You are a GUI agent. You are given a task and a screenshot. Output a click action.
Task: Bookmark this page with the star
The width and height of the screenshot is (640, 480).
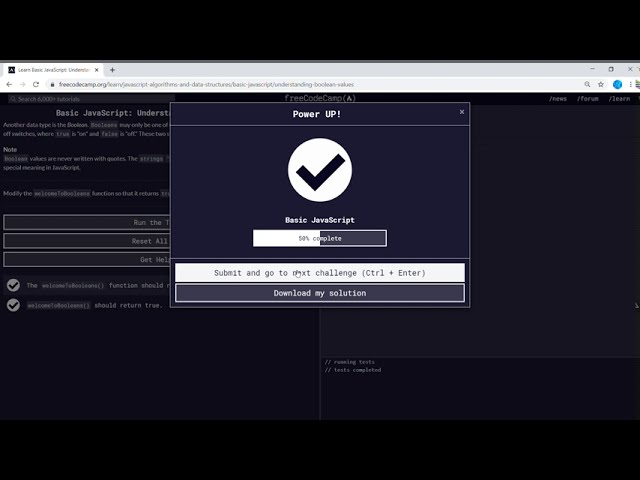pyautogui.click(x=601, y=84)
